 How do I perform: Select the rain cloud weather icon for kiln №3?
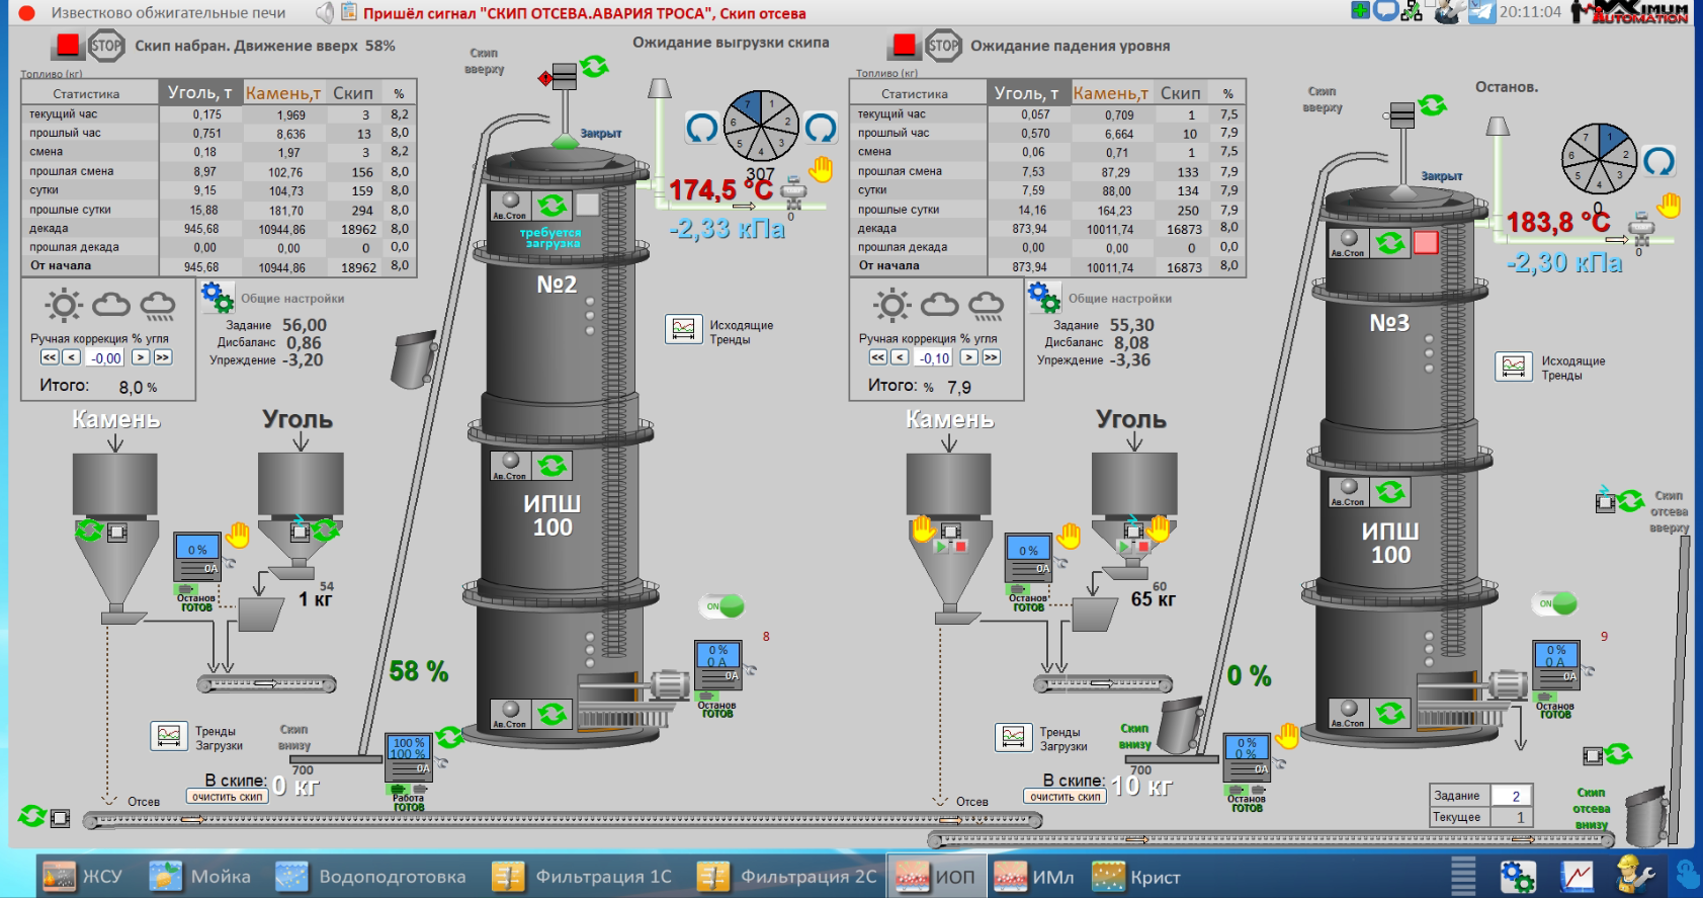986,306
